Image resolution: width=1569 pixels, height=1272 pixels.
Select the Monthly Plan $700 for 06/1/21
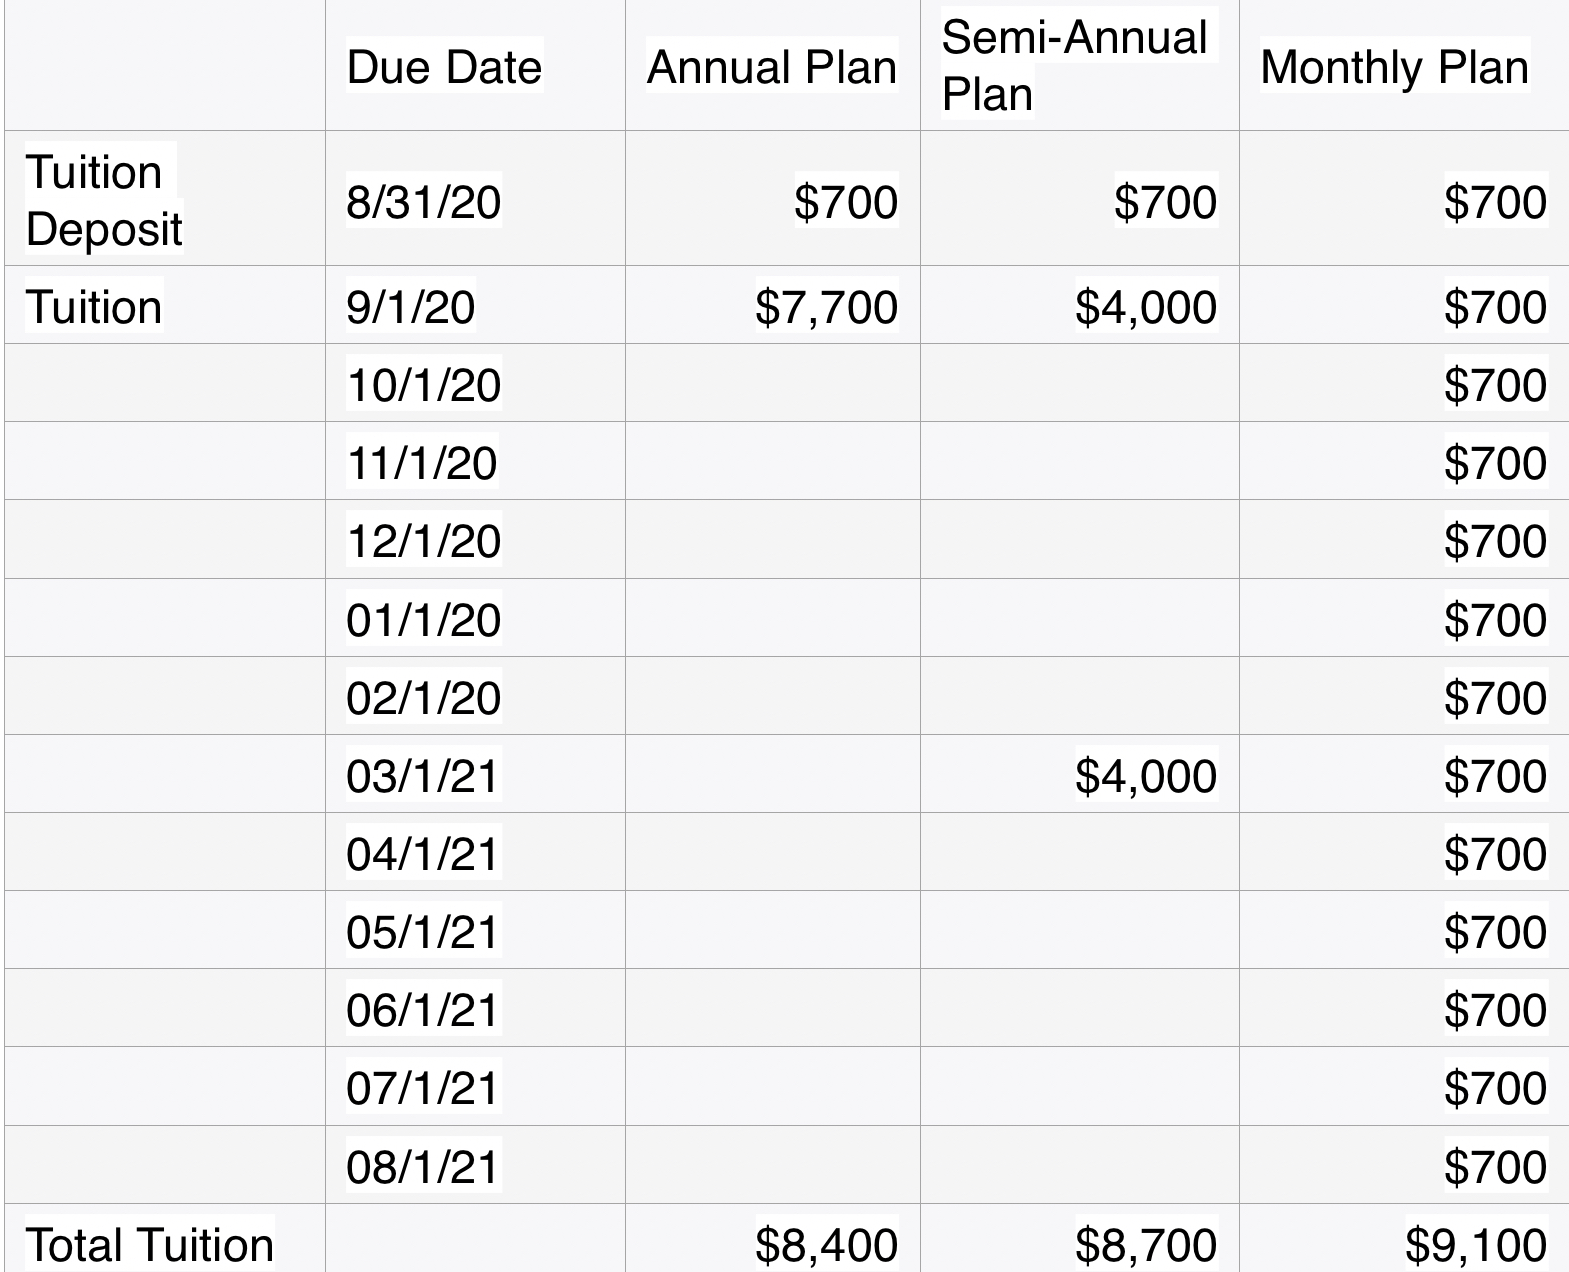click(x=1495, y=1009)
